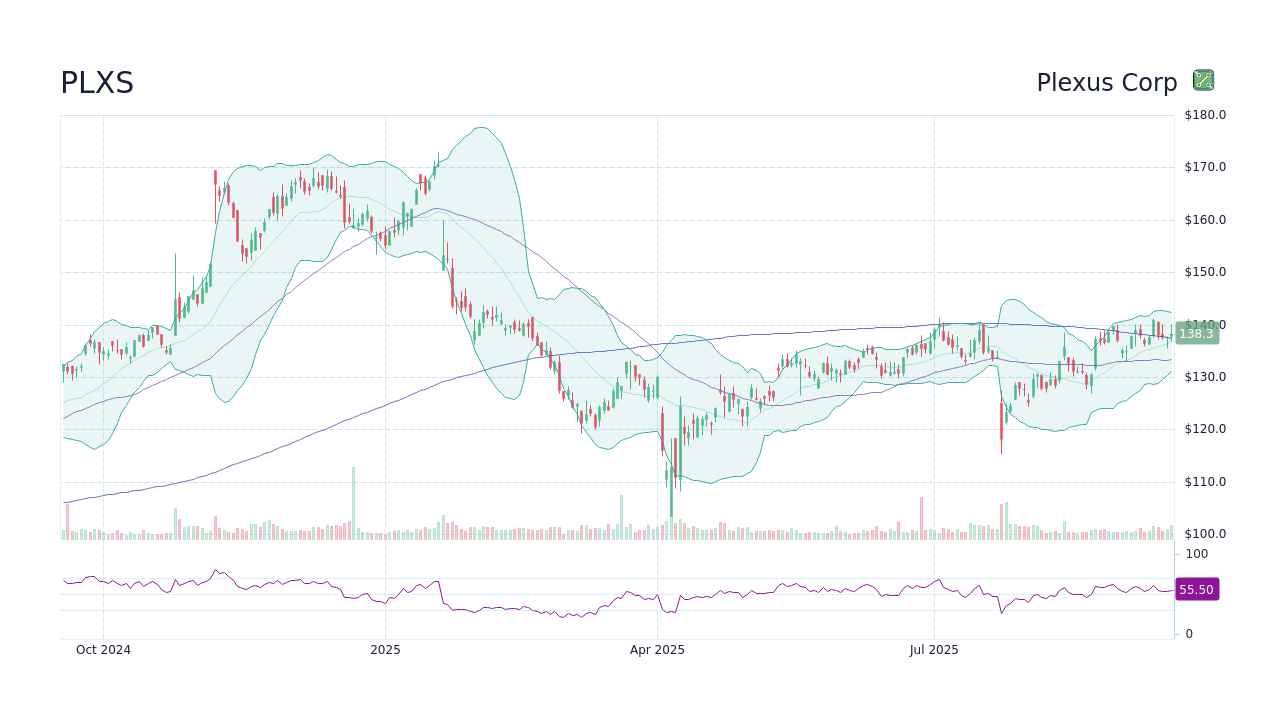Click the date label reading only 2025

pyautogui.click(x=385, y=650)
